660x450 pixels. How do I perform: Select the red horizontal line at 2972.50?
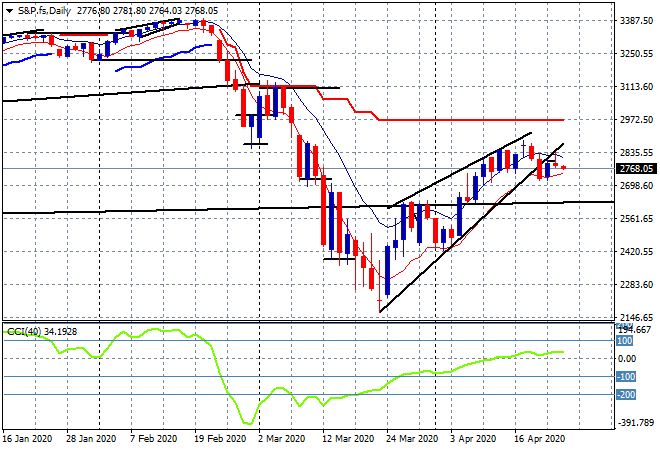pyautogui.click(x=471, y=120)
